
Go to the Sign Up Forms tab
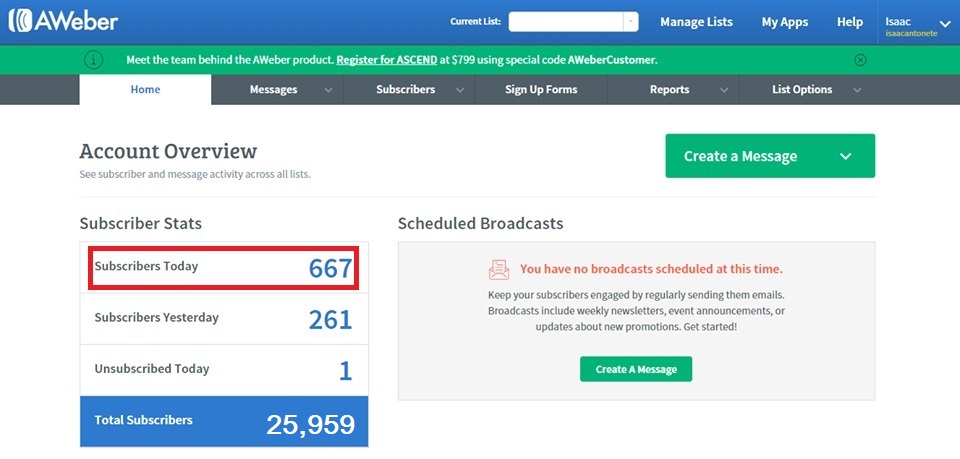tap(541, 90)
